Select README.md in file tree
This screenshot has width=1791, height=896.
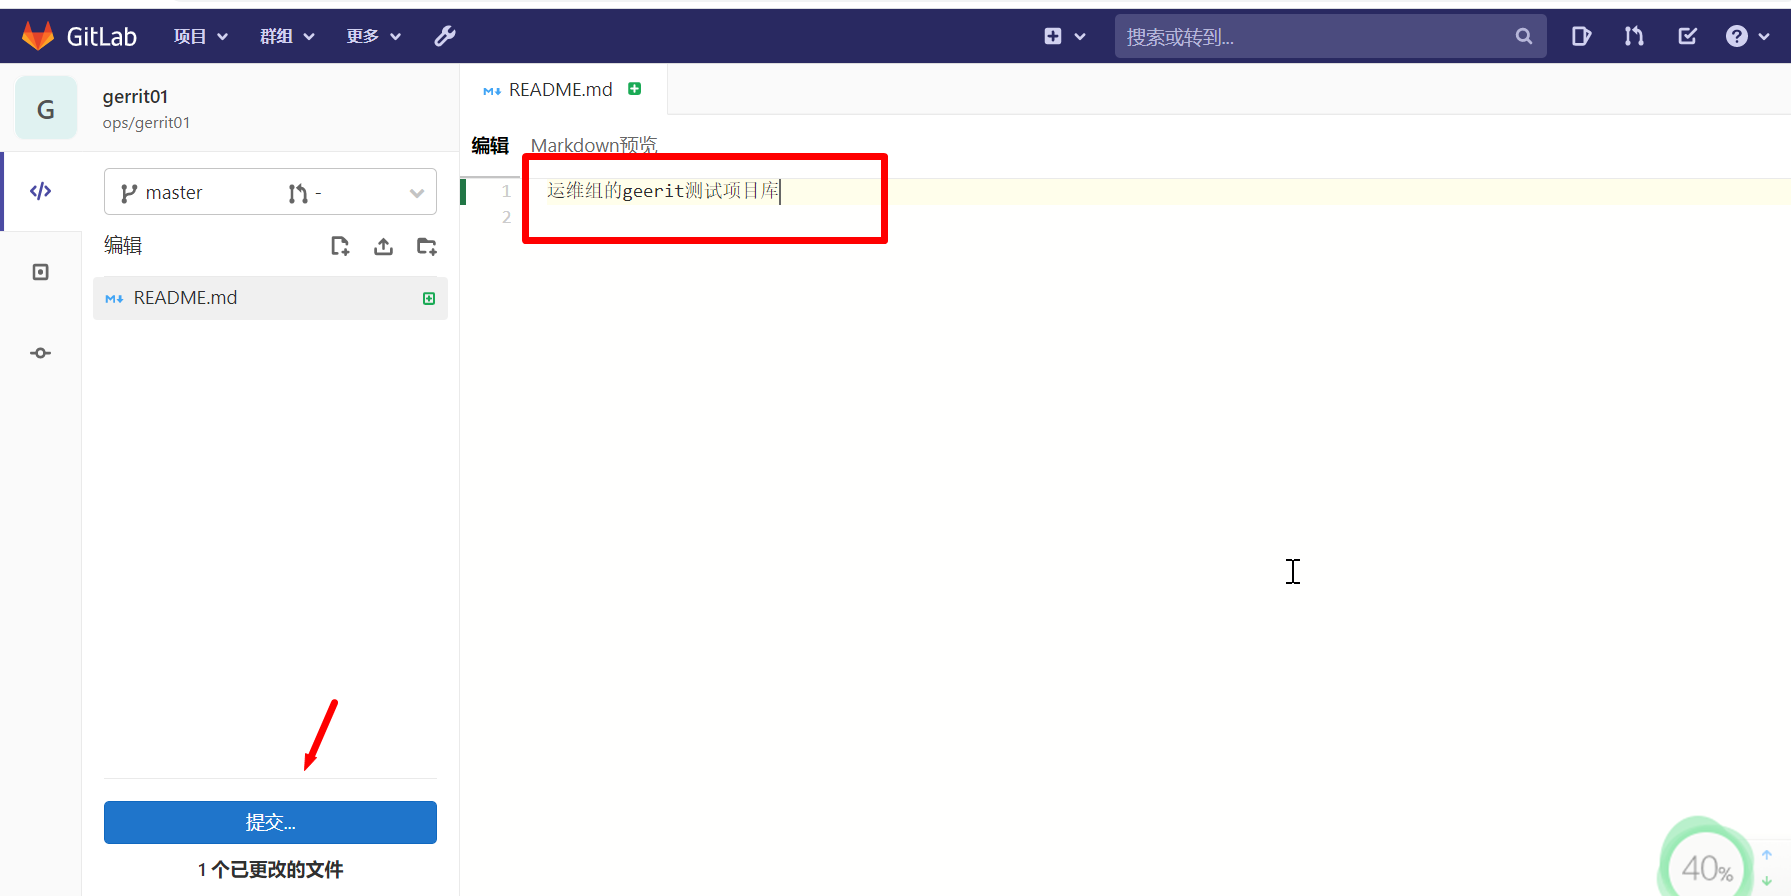click(x=270, y=298)
